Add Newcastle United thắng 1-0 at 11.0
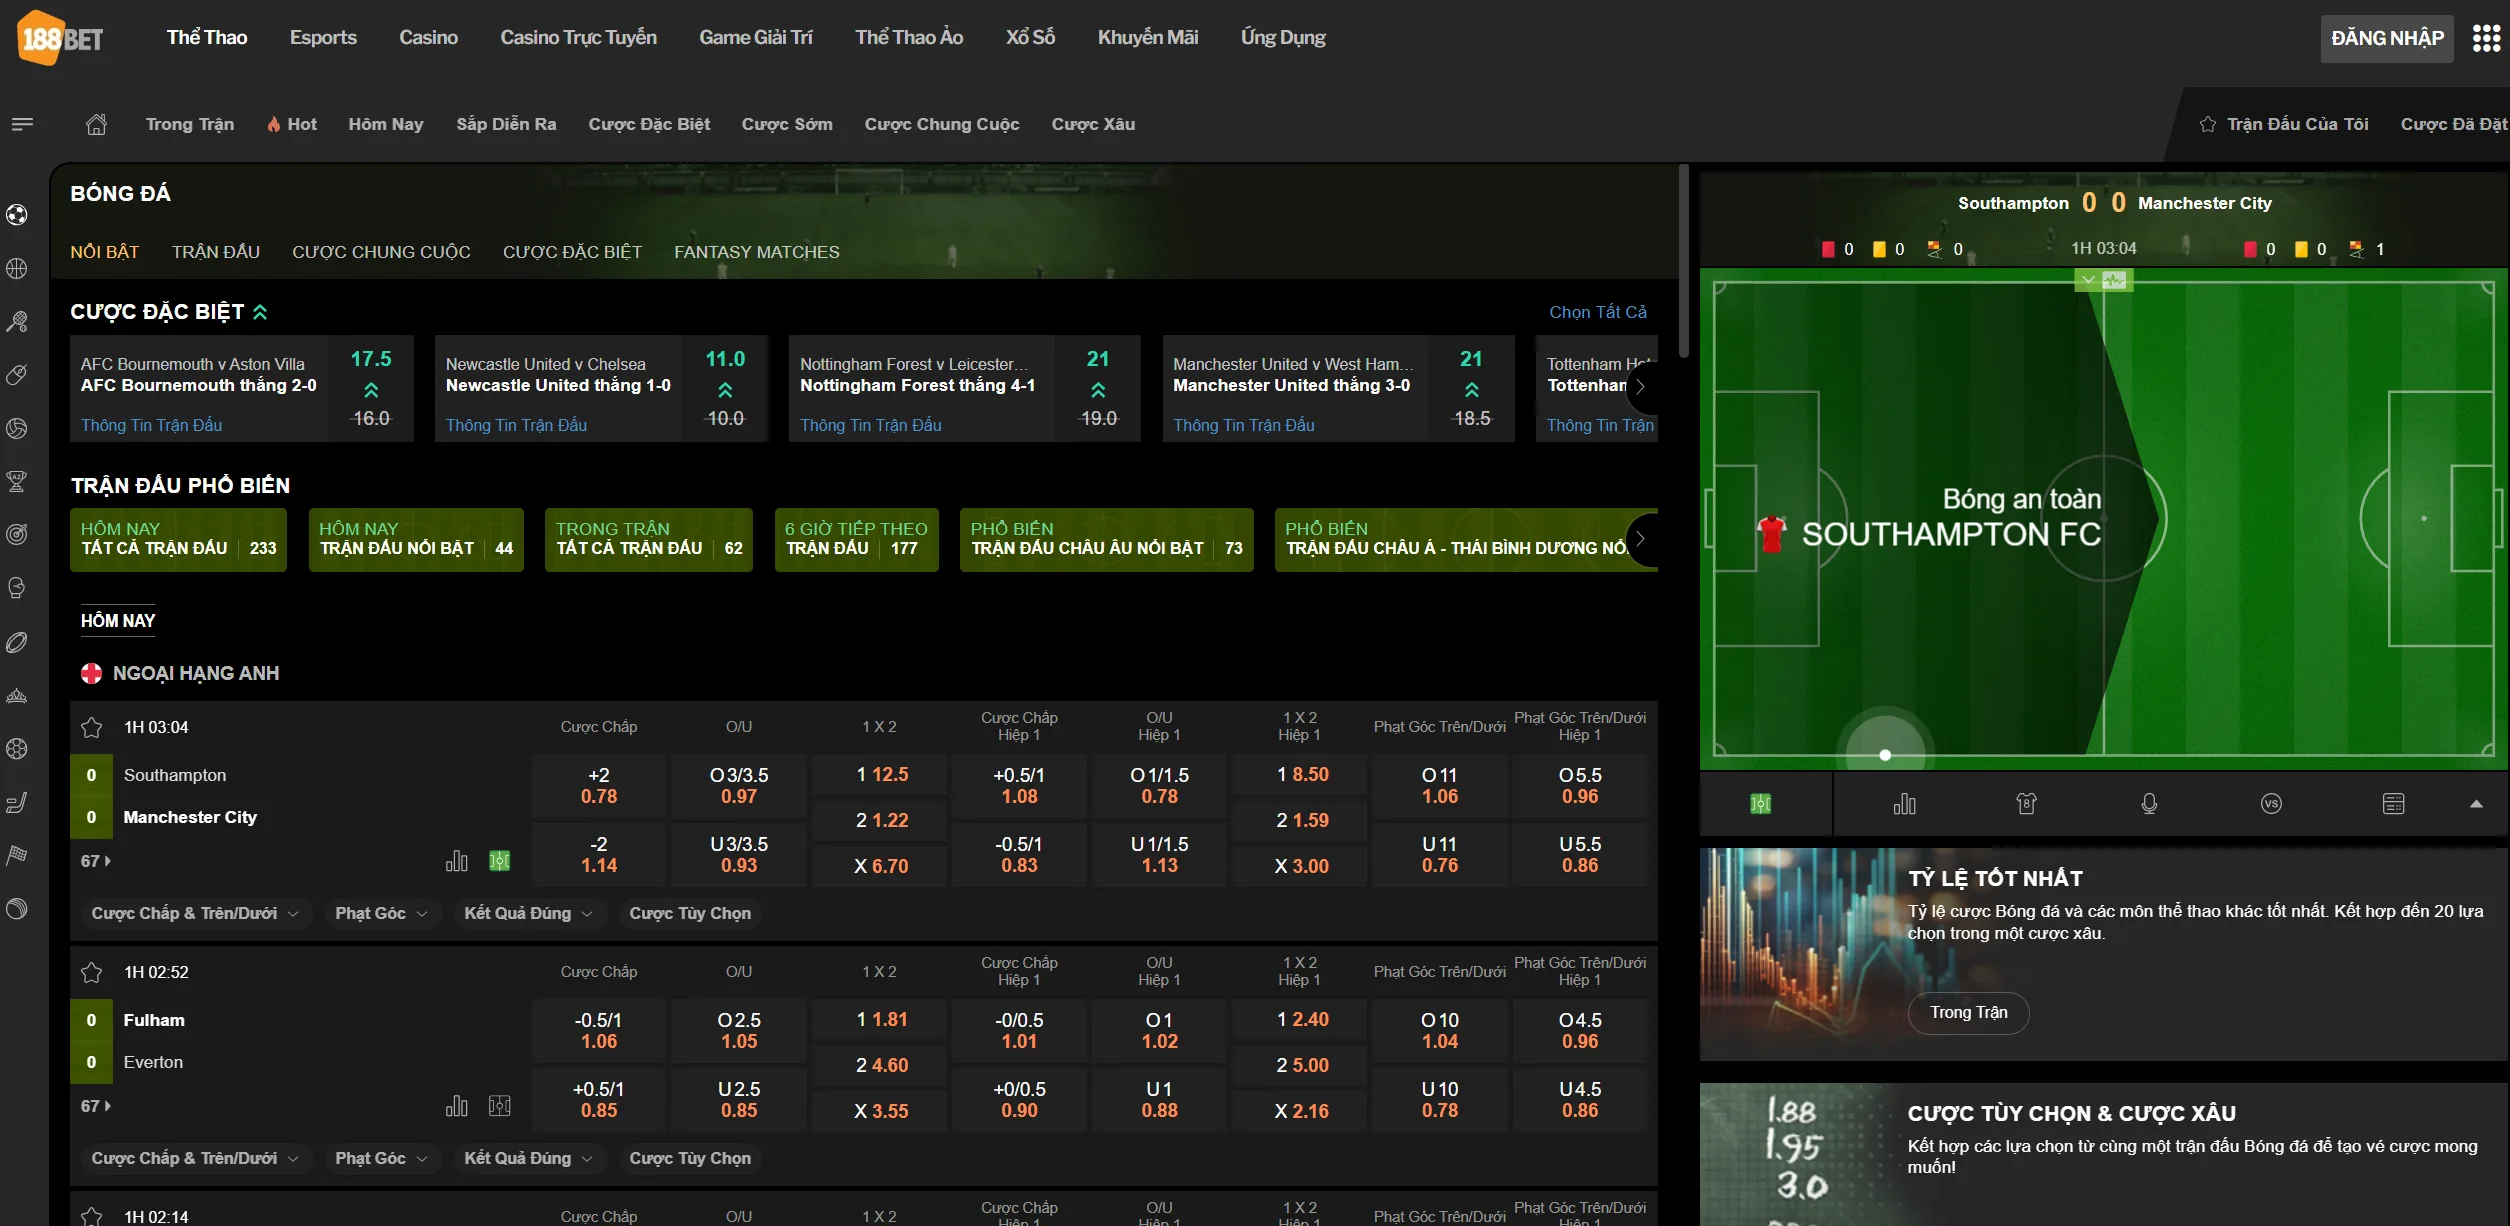 point(725,388)
